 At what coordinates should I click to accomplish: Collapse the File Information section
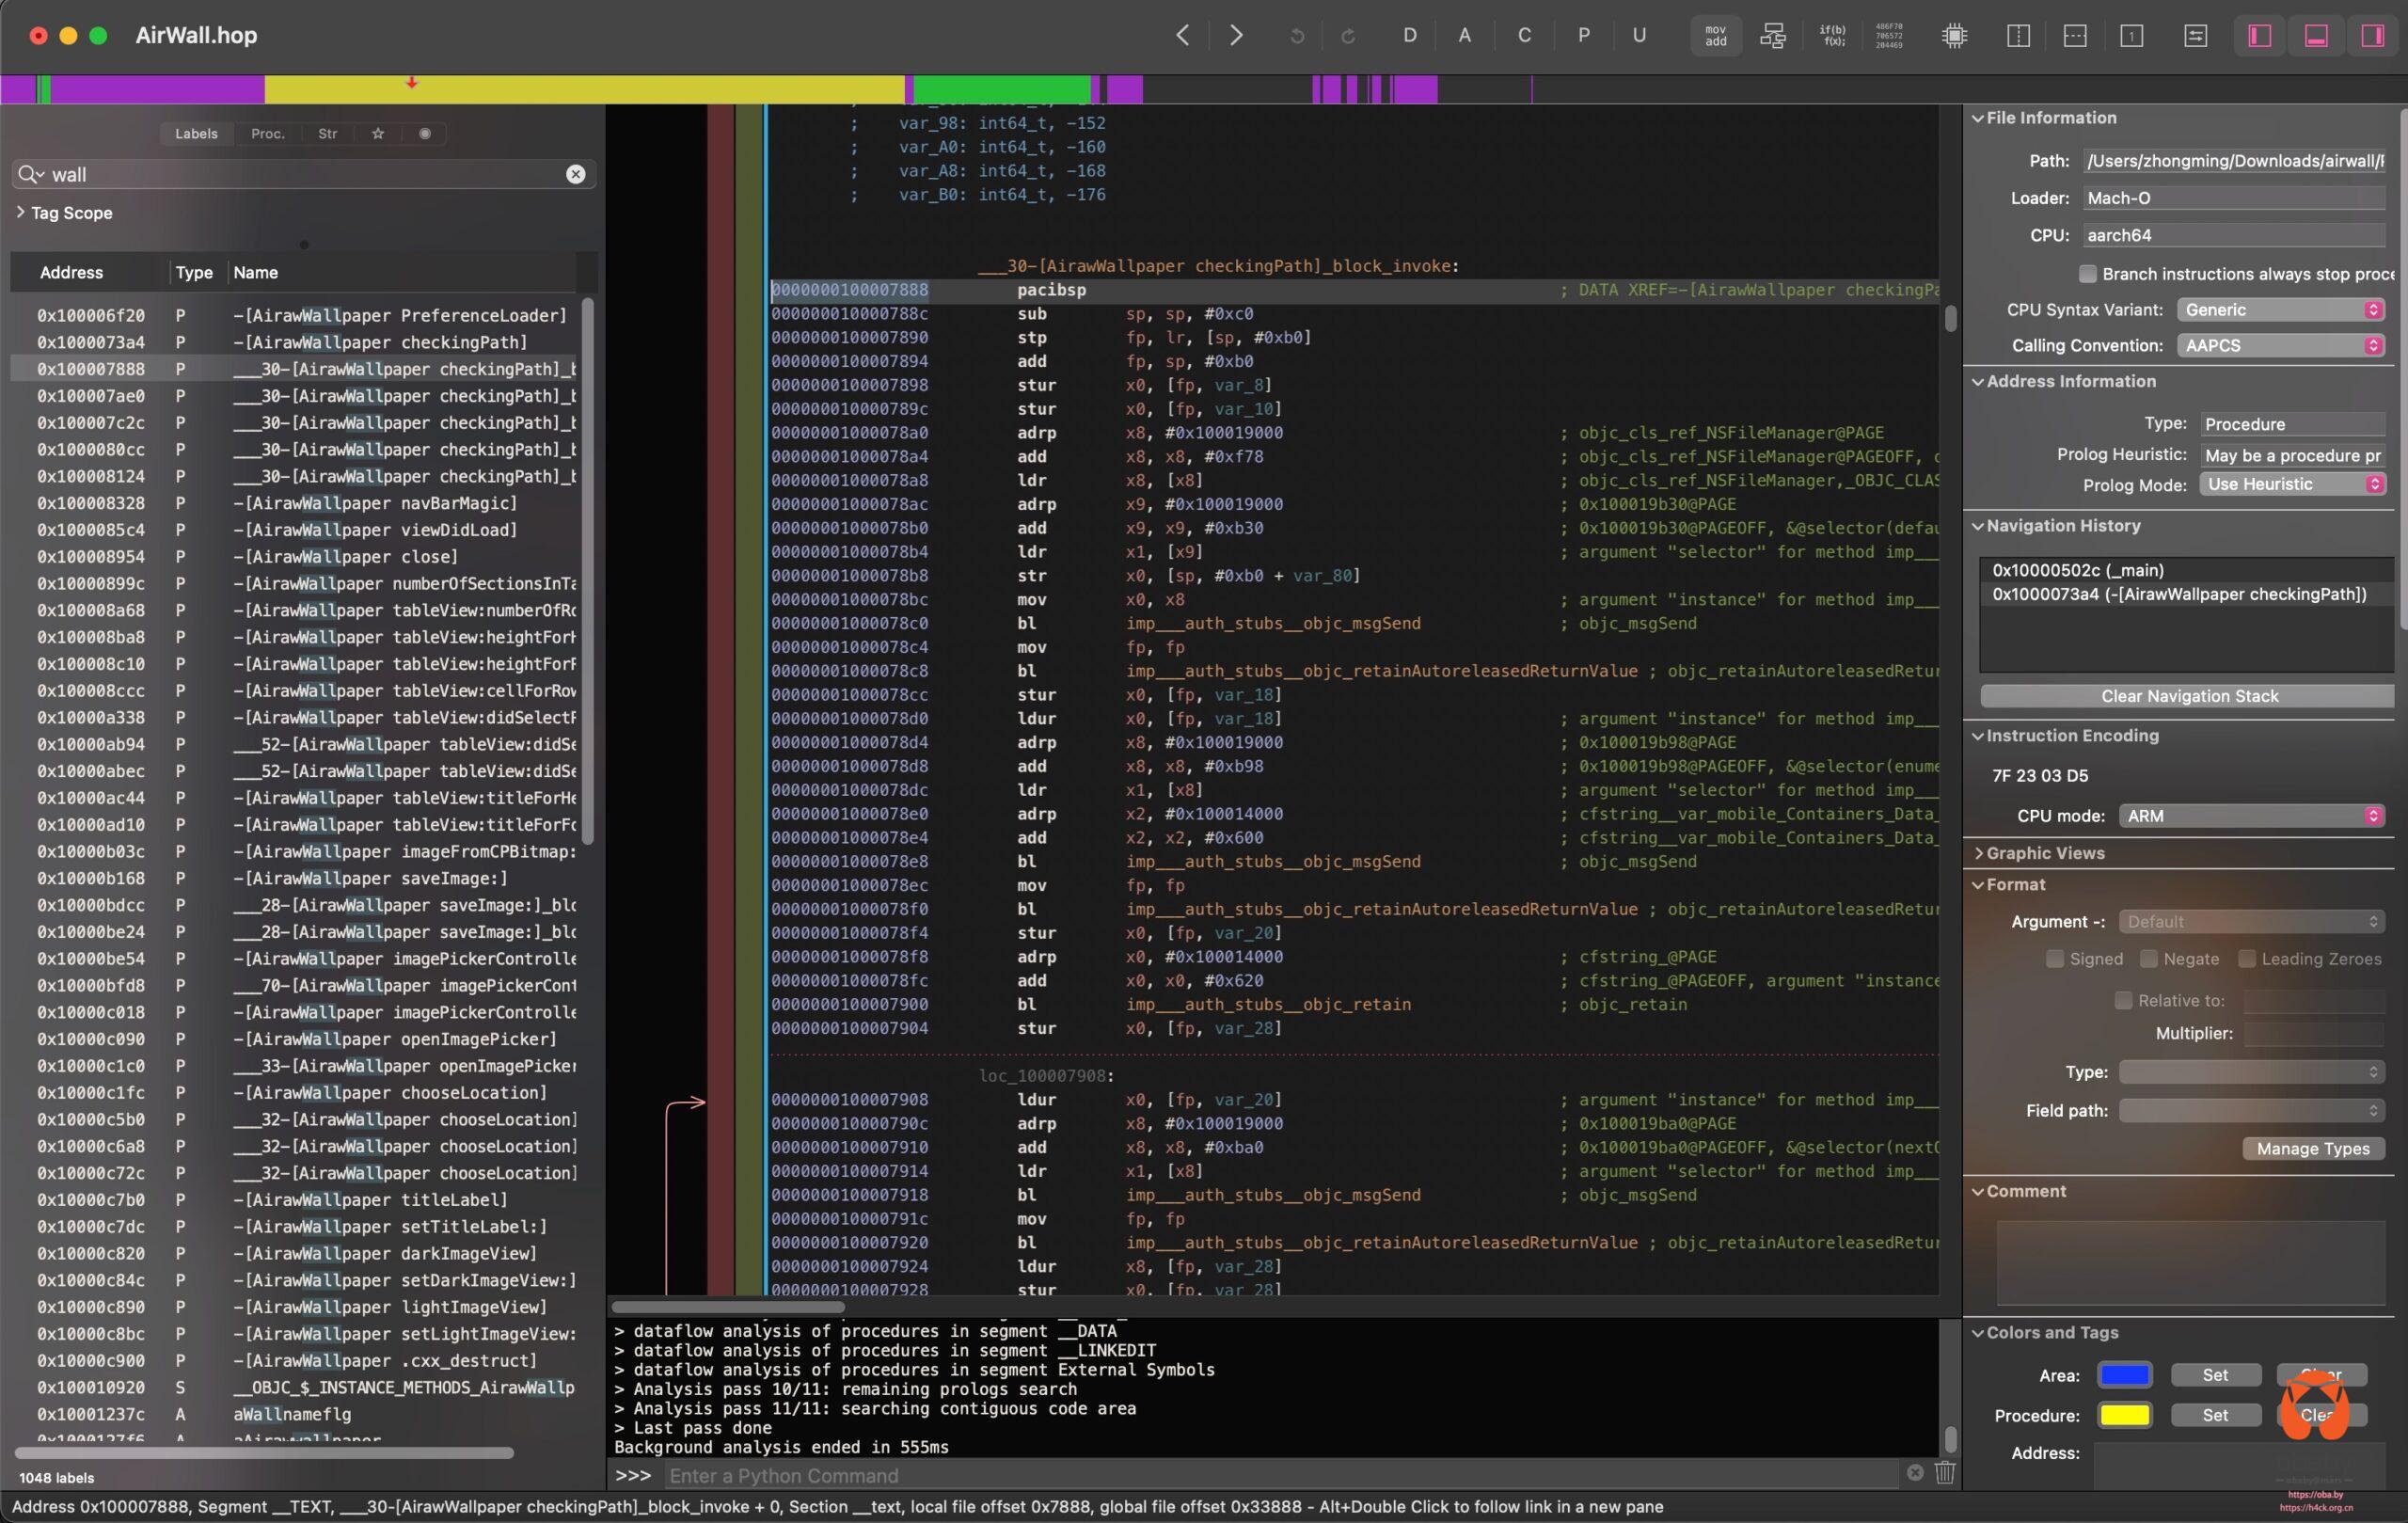click(1977, 118)
